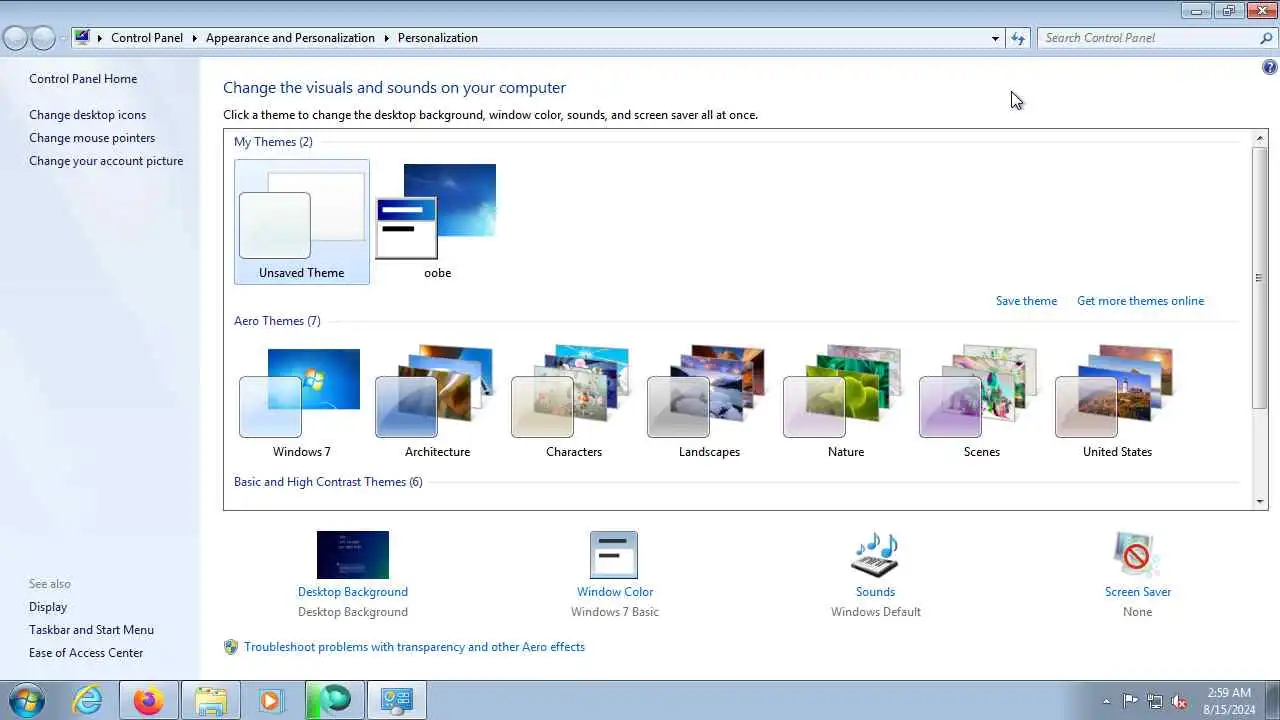Open the recent pages dropdown arrow
Viewport: 1280px width, 720px height.
pos(63,38)
